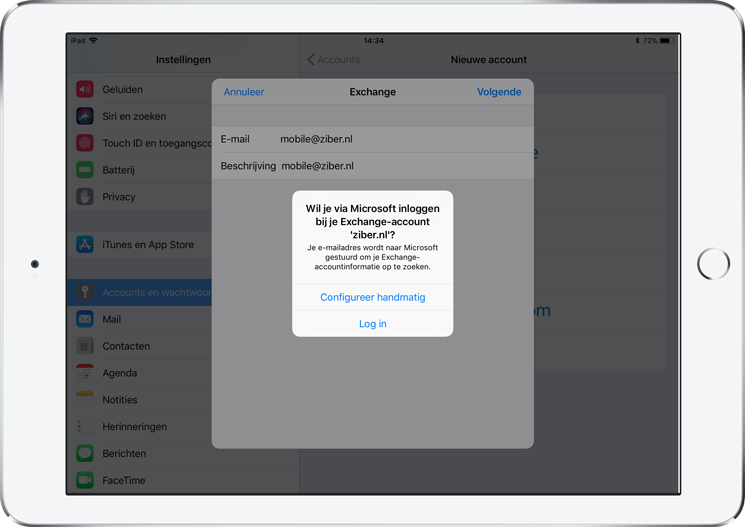Tap the blue Mail envelope icon
The height and width of the screenshot is (527, 745).
pos(85,319)
